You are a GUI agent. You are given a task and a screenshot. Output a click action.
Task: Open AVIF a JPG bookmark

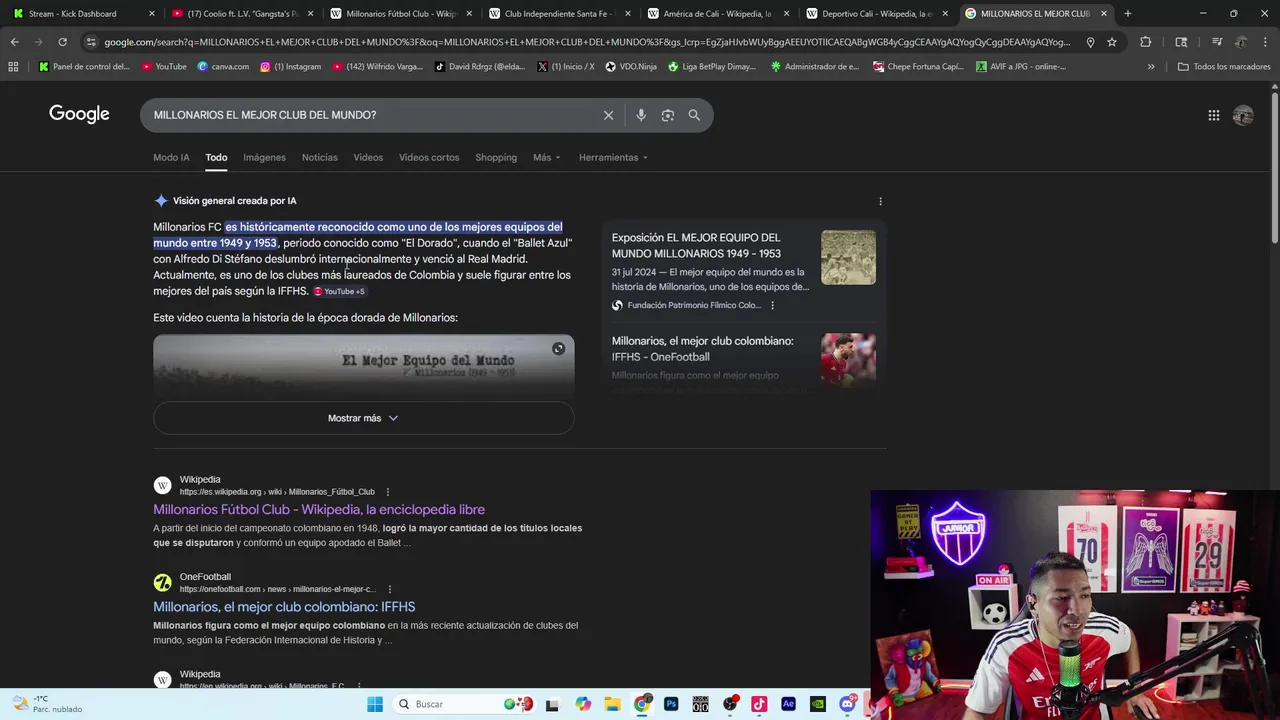tap(1021, 67)
